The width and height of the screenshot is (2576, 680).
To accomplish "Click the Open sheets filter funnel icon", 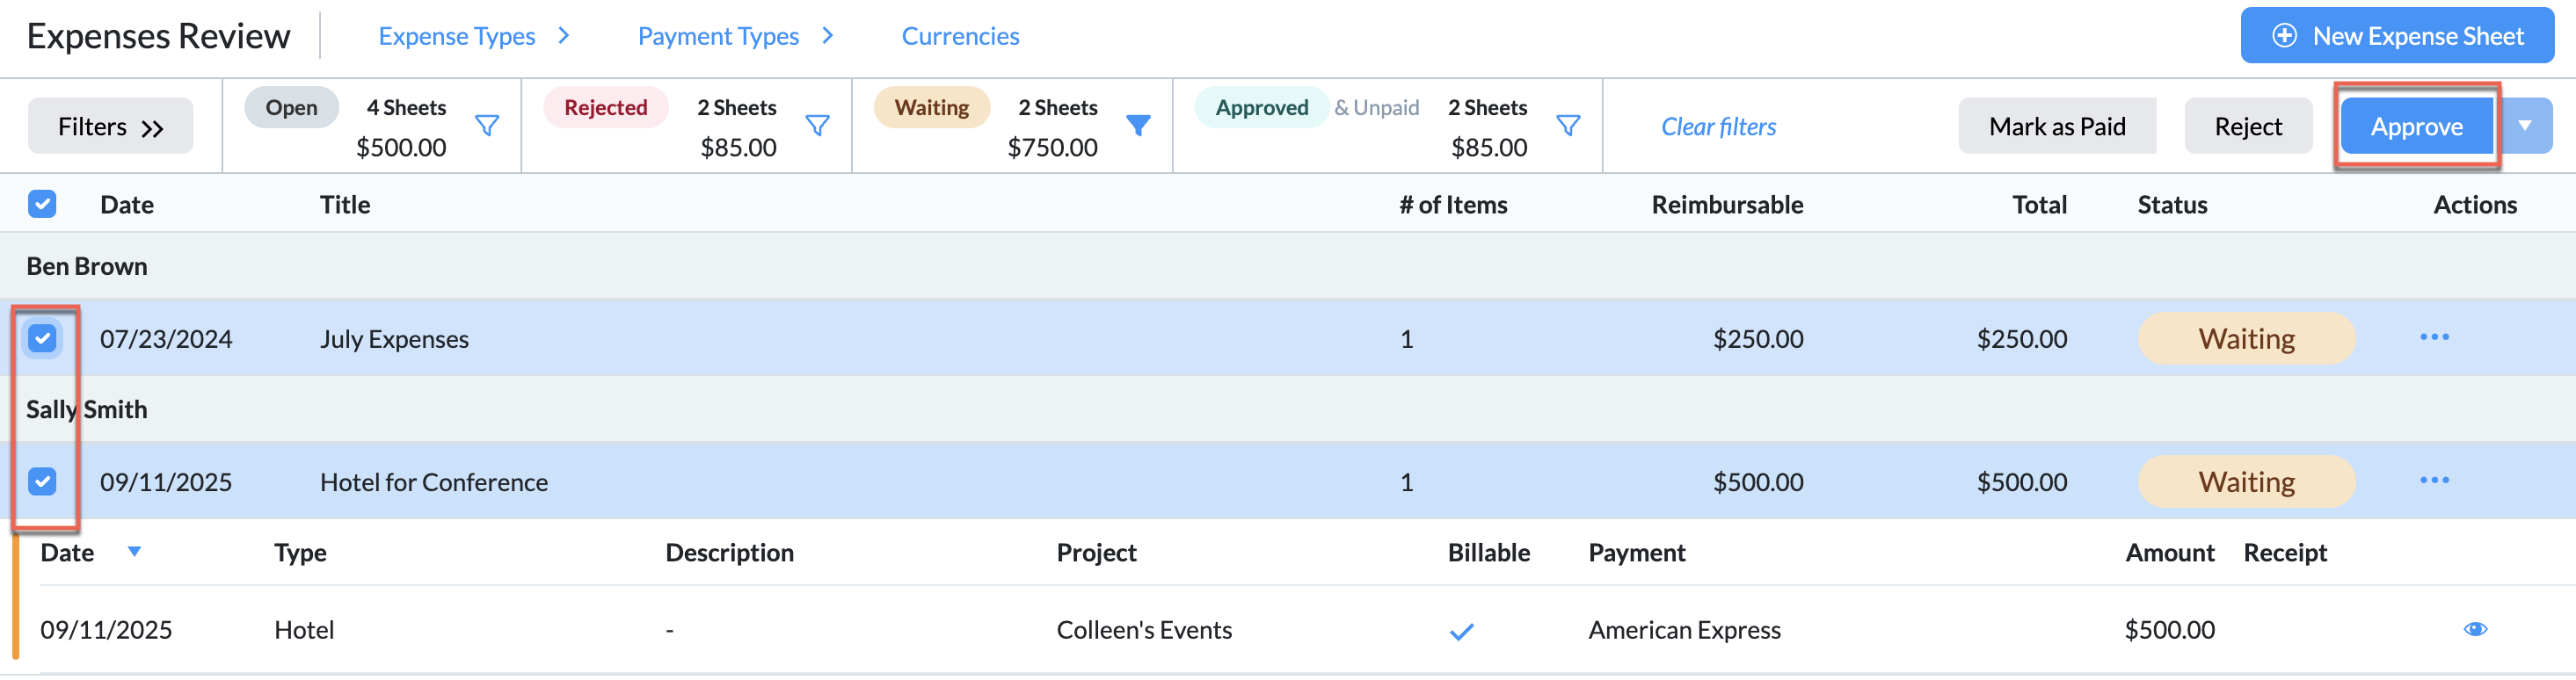I will point(487,126).
